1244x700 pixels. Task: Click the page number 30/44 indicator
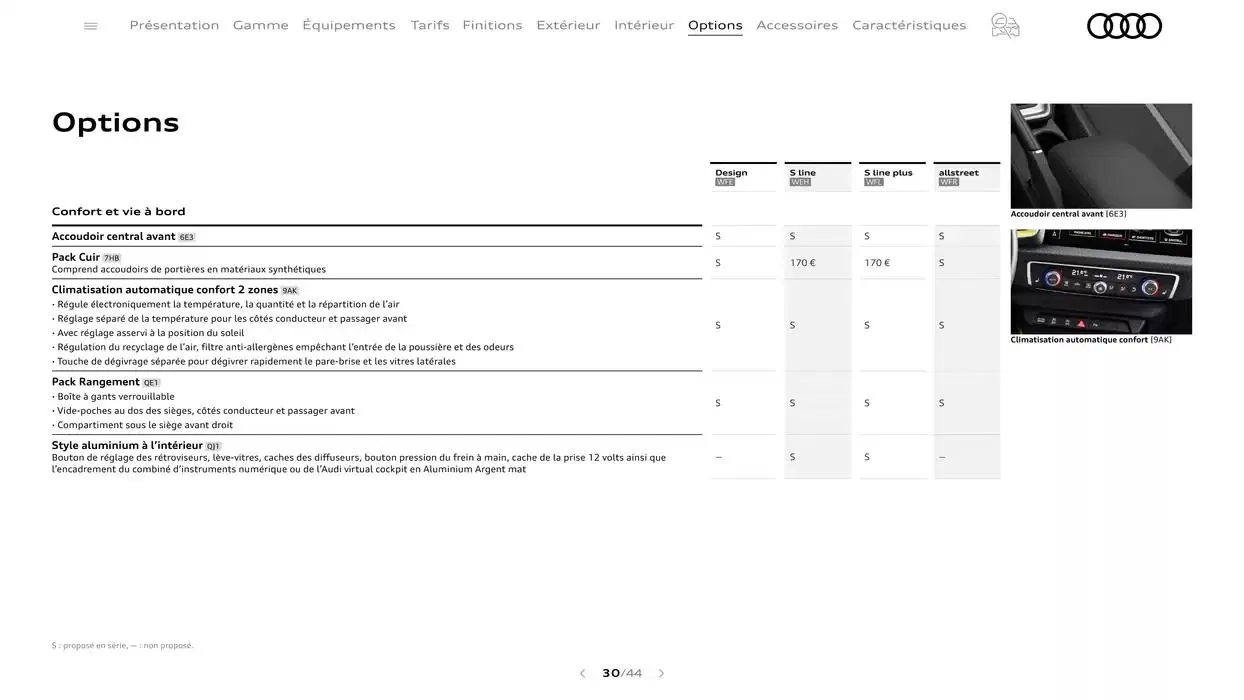coord(622,674)
